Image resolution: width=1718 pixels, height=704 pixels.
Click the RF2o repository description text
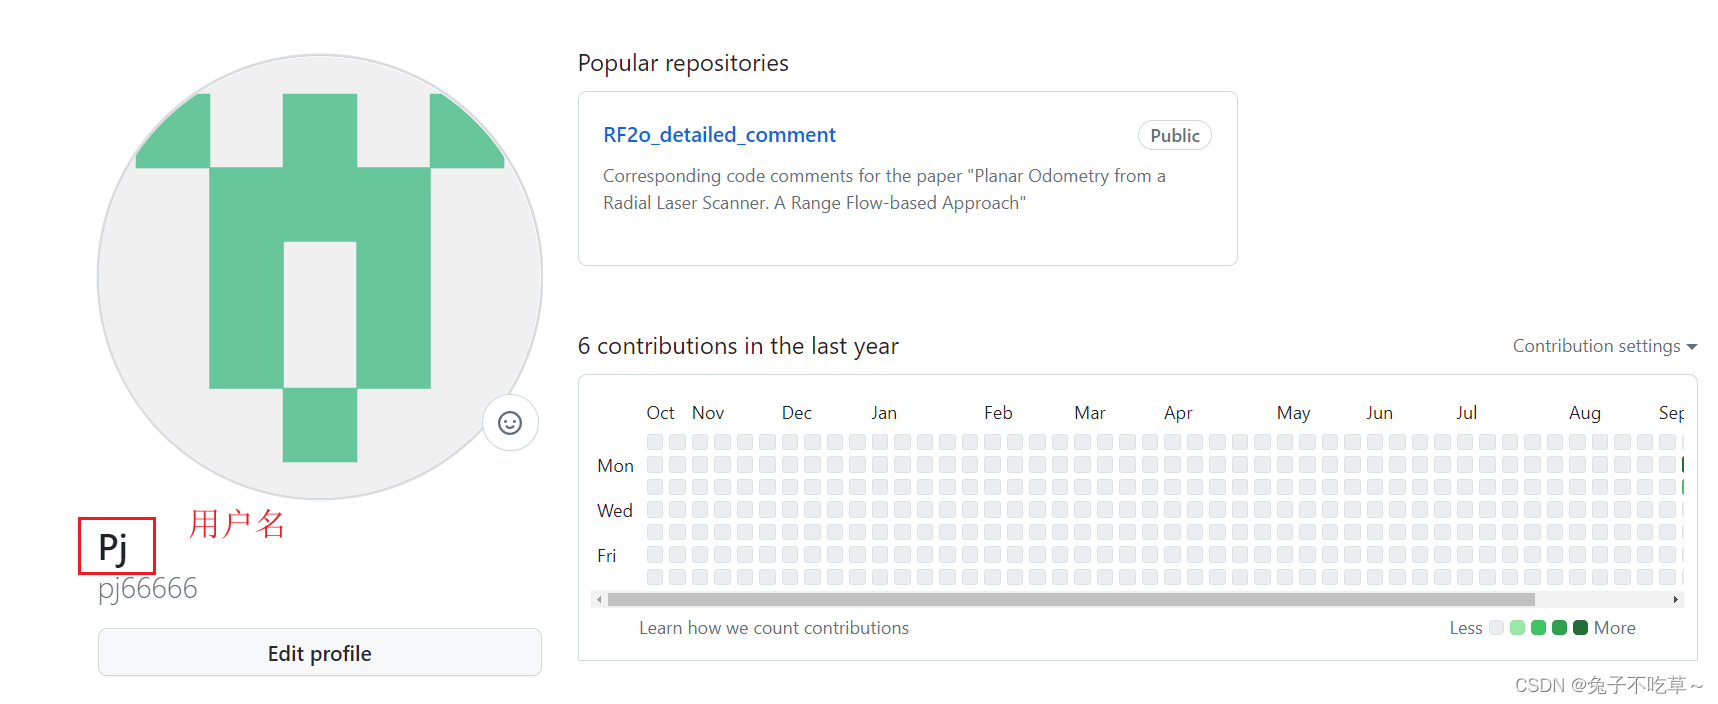click(x=884, y=189)
